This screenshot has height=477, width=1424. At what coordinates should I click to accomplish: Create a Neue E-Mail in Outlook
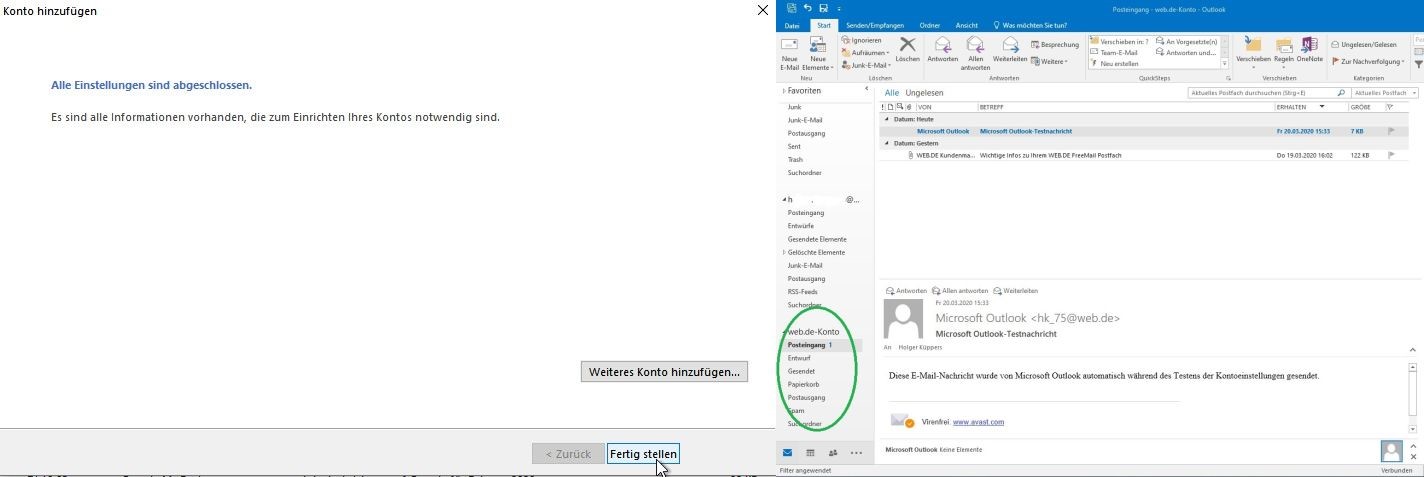pos(790,53)
